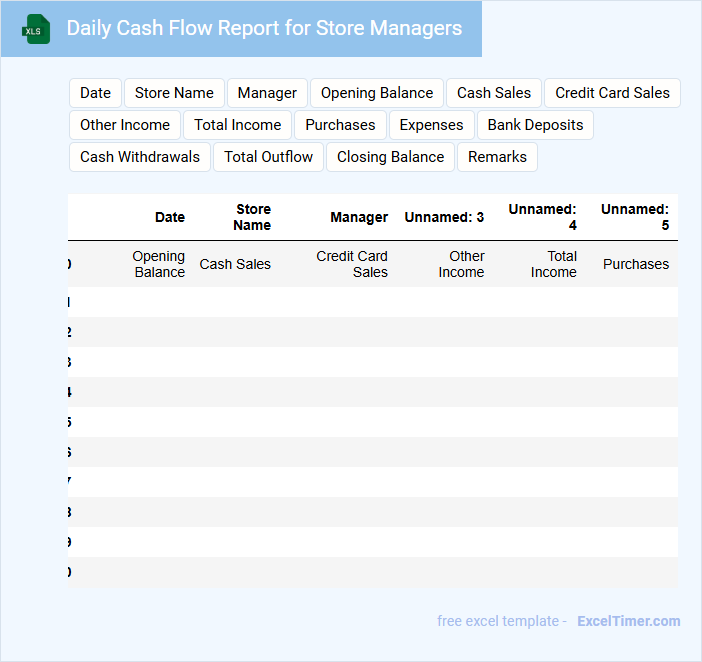Open the ExcelTimer.com link

tap(628, 621)
